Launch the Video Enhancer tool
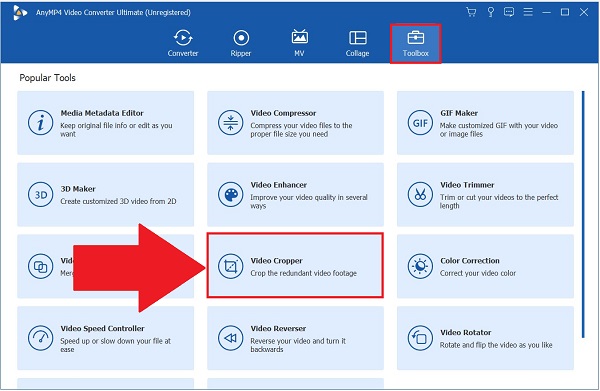 (295, 195)
